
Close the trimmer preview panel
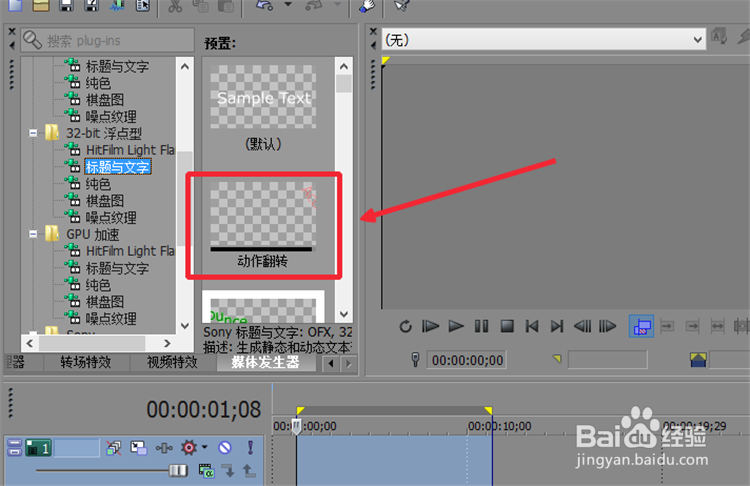374,31
